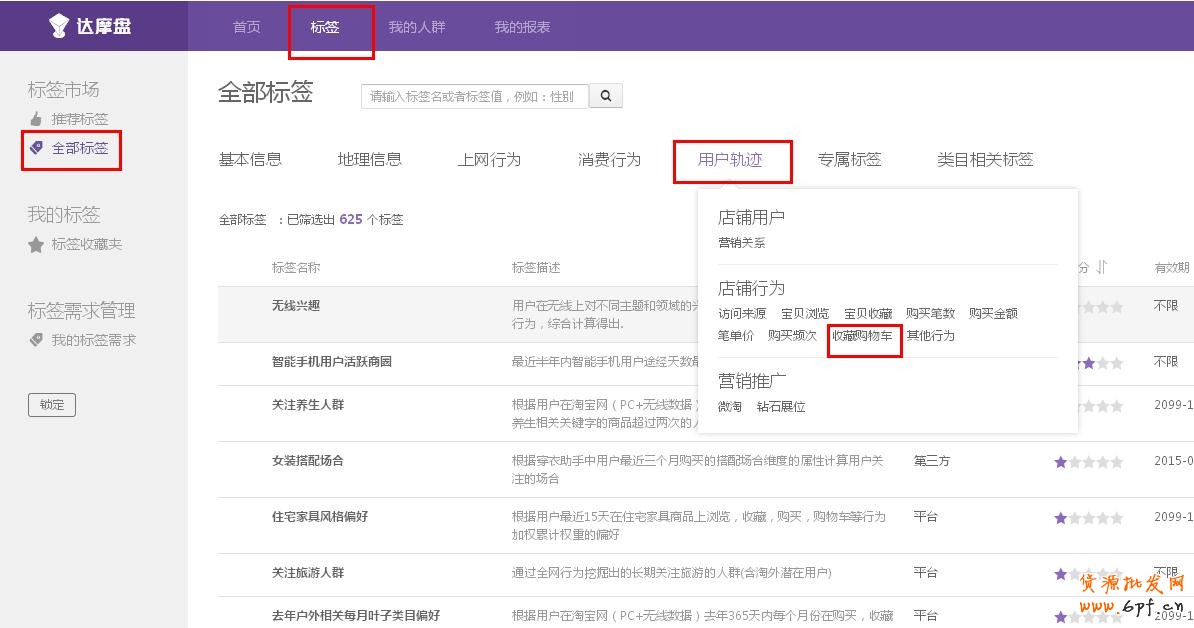
Task: Click the 625 filtered tags count
Action: click(x=350, y=219)
